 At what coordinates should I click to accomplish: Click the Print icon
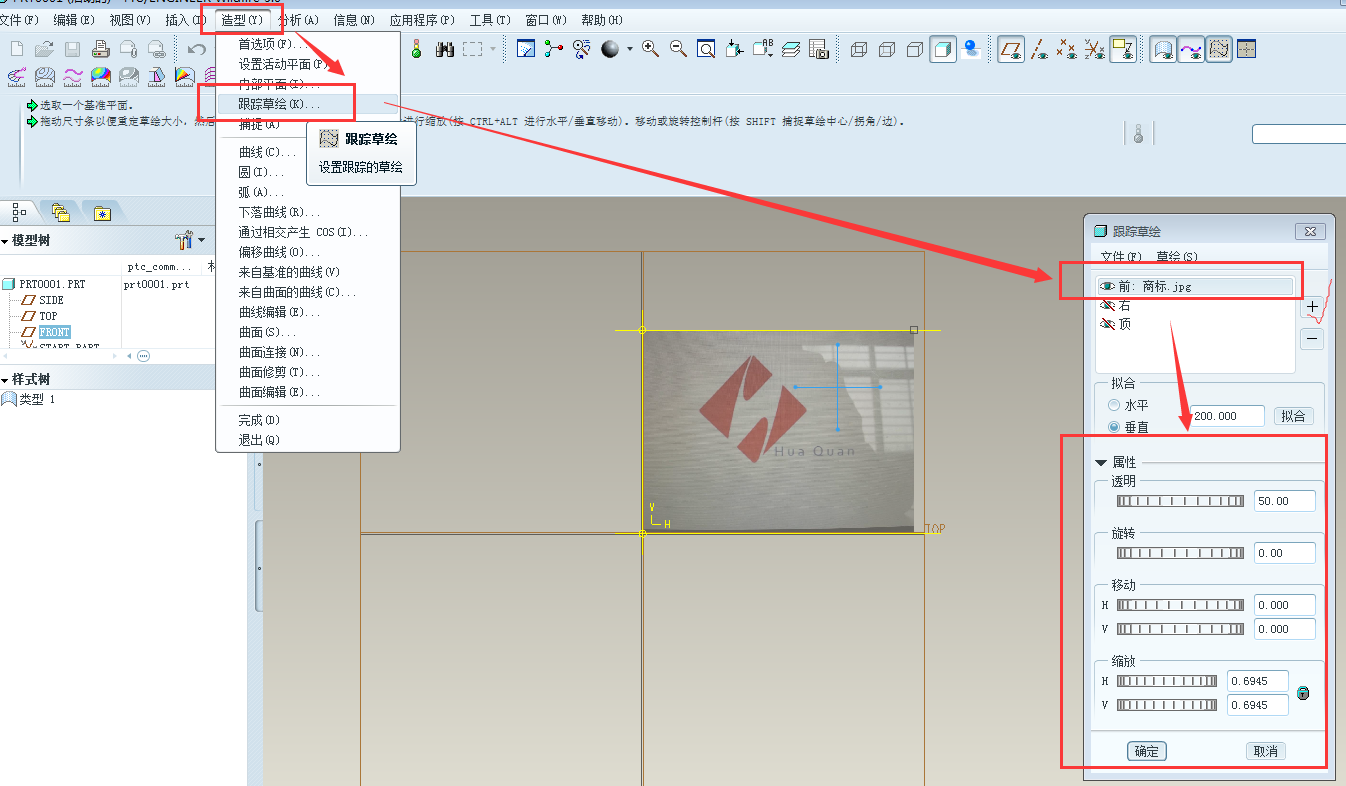pyautogui.click(x=100, y=49)
